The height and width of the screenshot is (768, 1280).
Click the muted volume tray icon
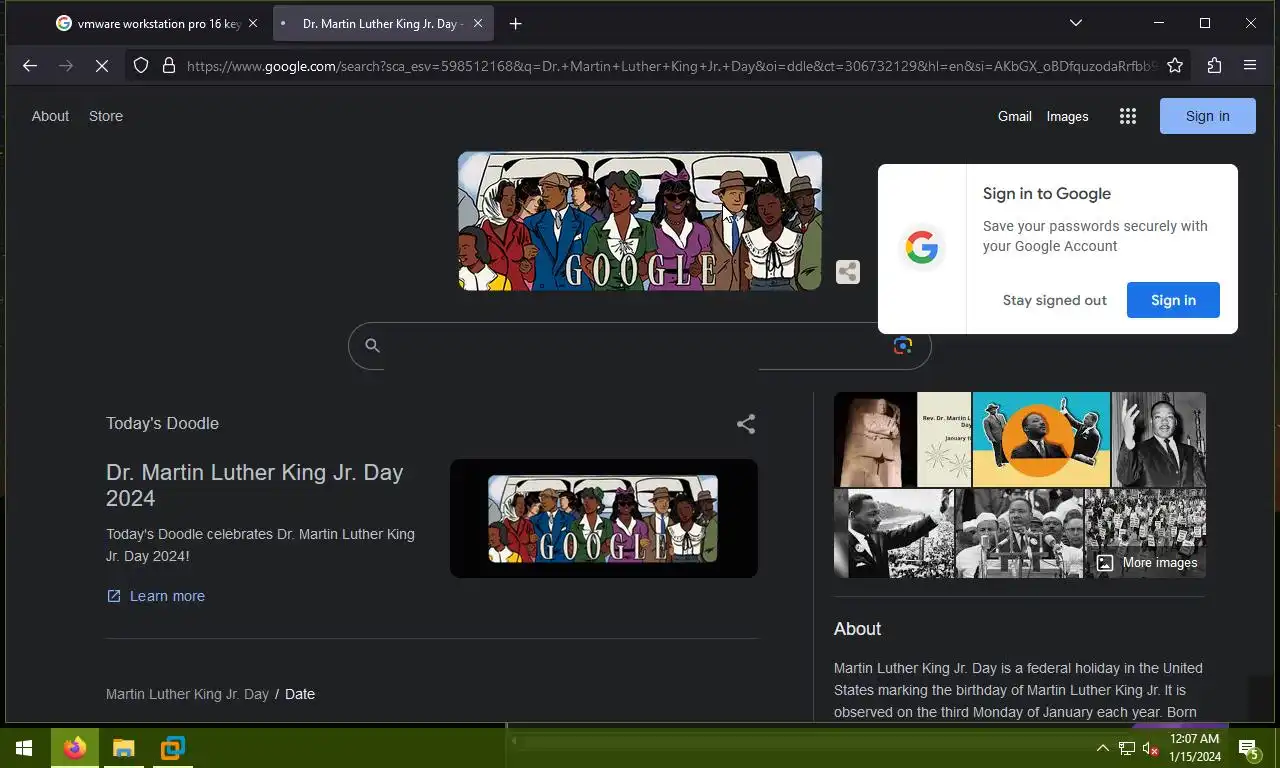[1150, 748]
